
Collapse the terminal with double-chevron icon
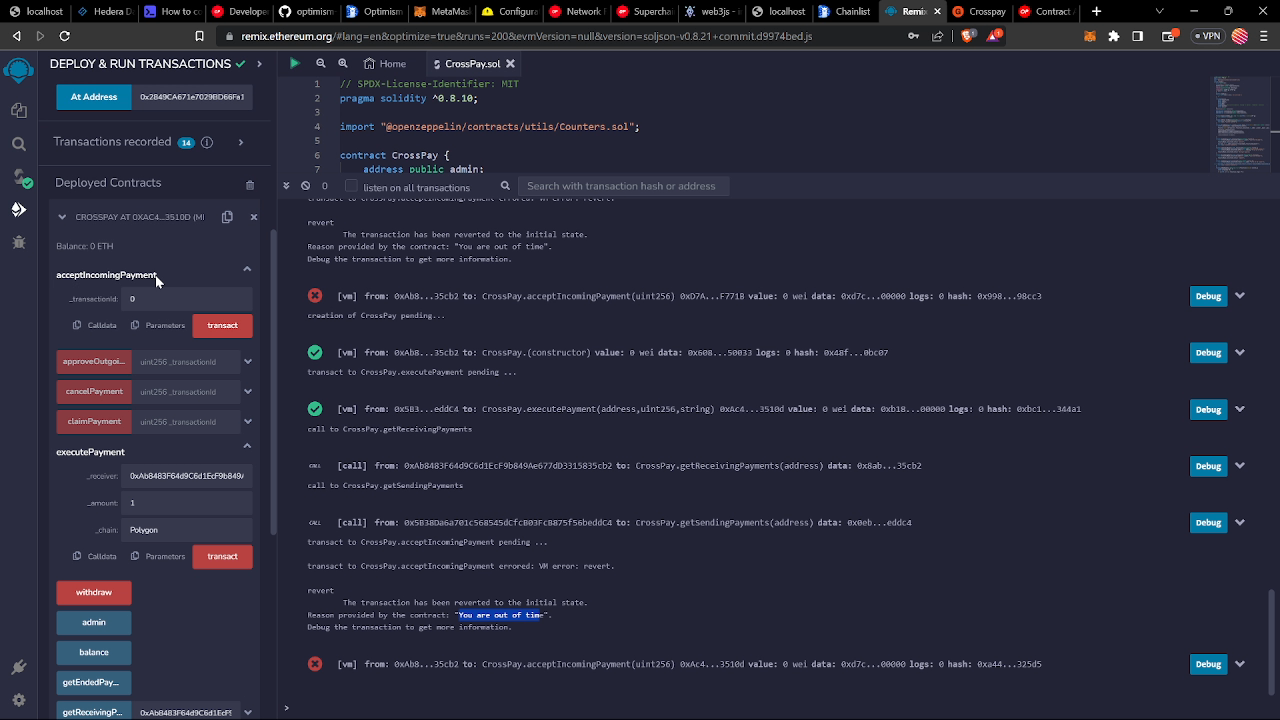[x=287, y=186]
